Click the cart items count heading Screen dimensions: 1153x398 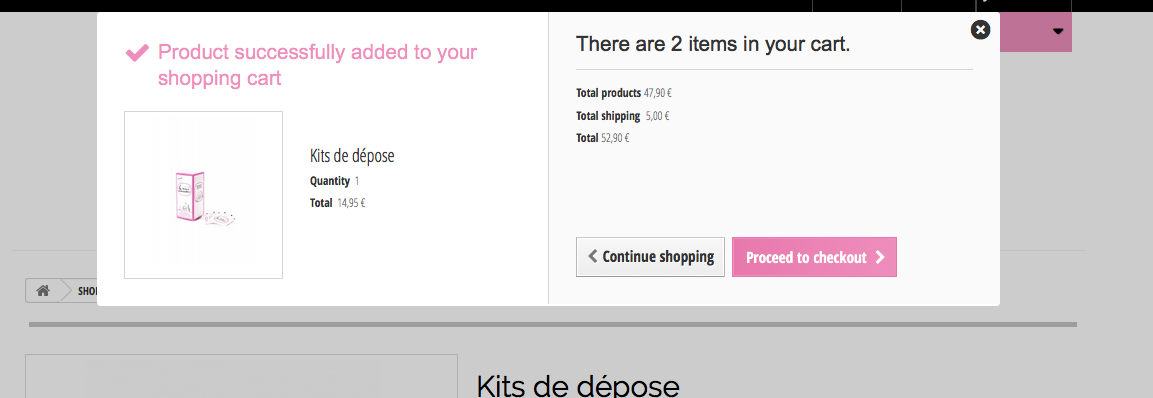pos(713,44)
